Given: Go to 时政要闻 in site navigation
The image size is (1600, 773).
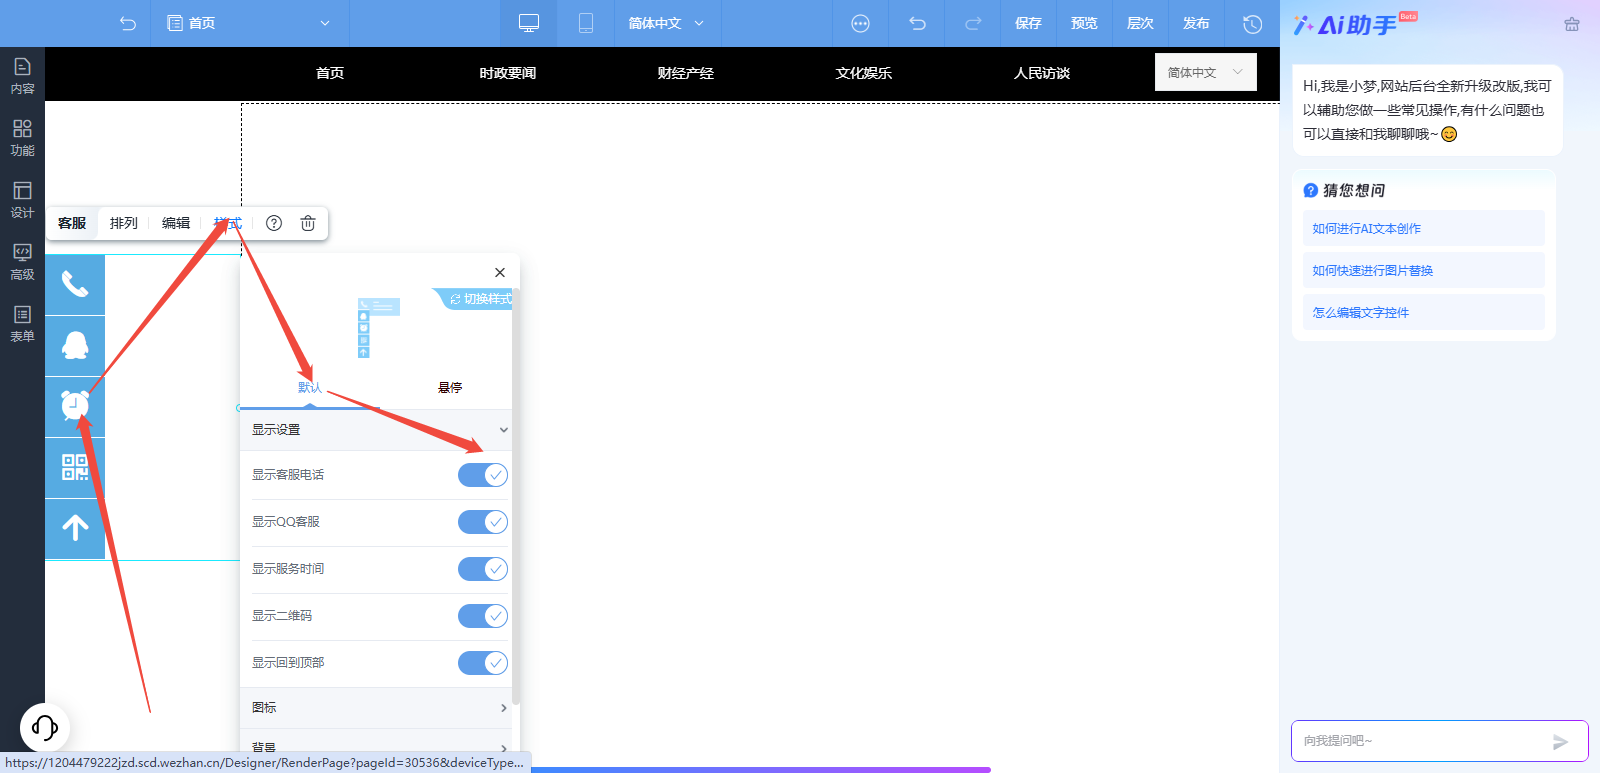Looking at the screenshot, I should (508, 73).
